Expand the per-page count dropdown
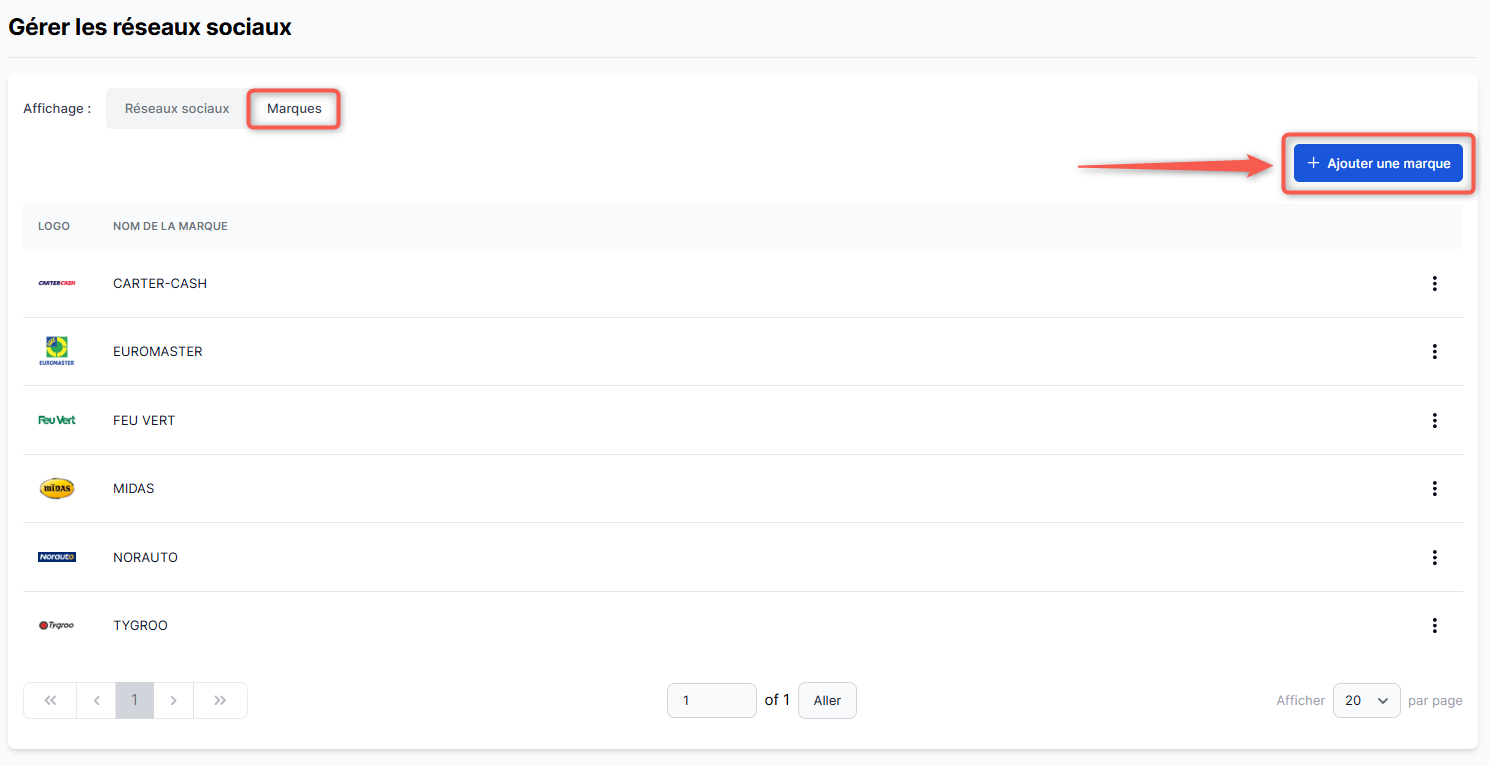The image size is (1489, 766). (x=1366, y=701)
